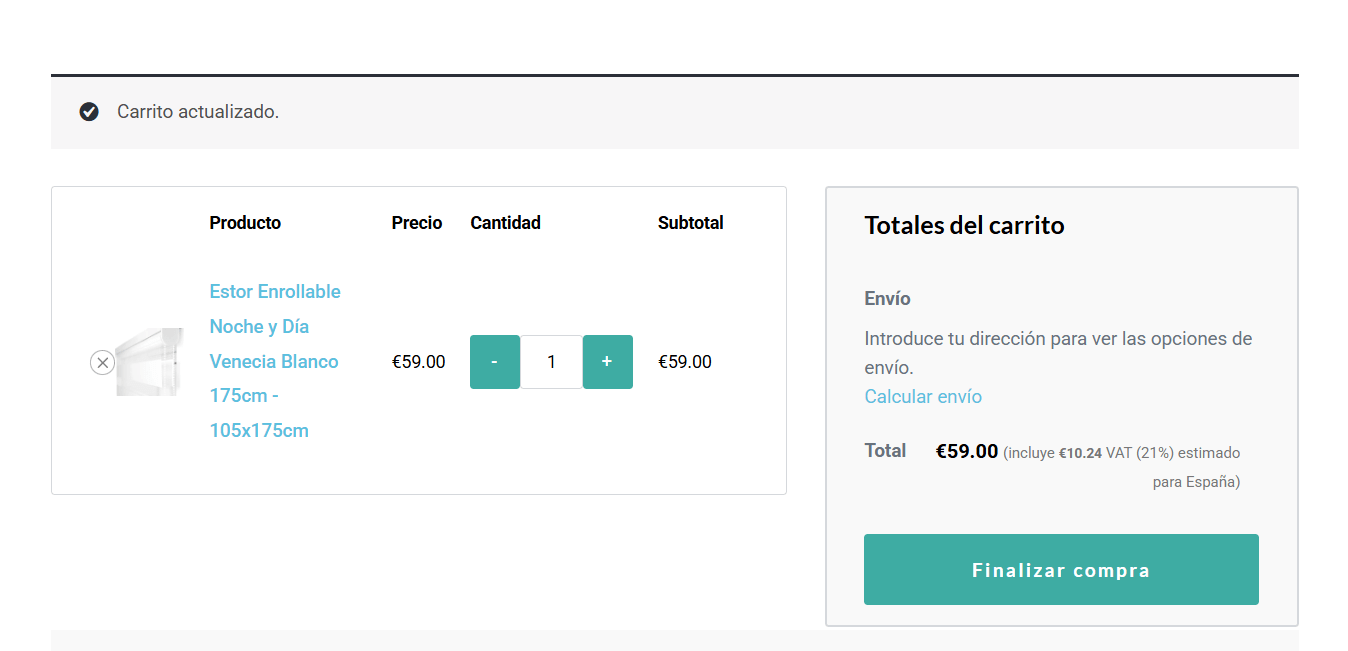Remove the Estor Enrollable item from cart
The image size is (1348, 651).
(x=102, y=363)
